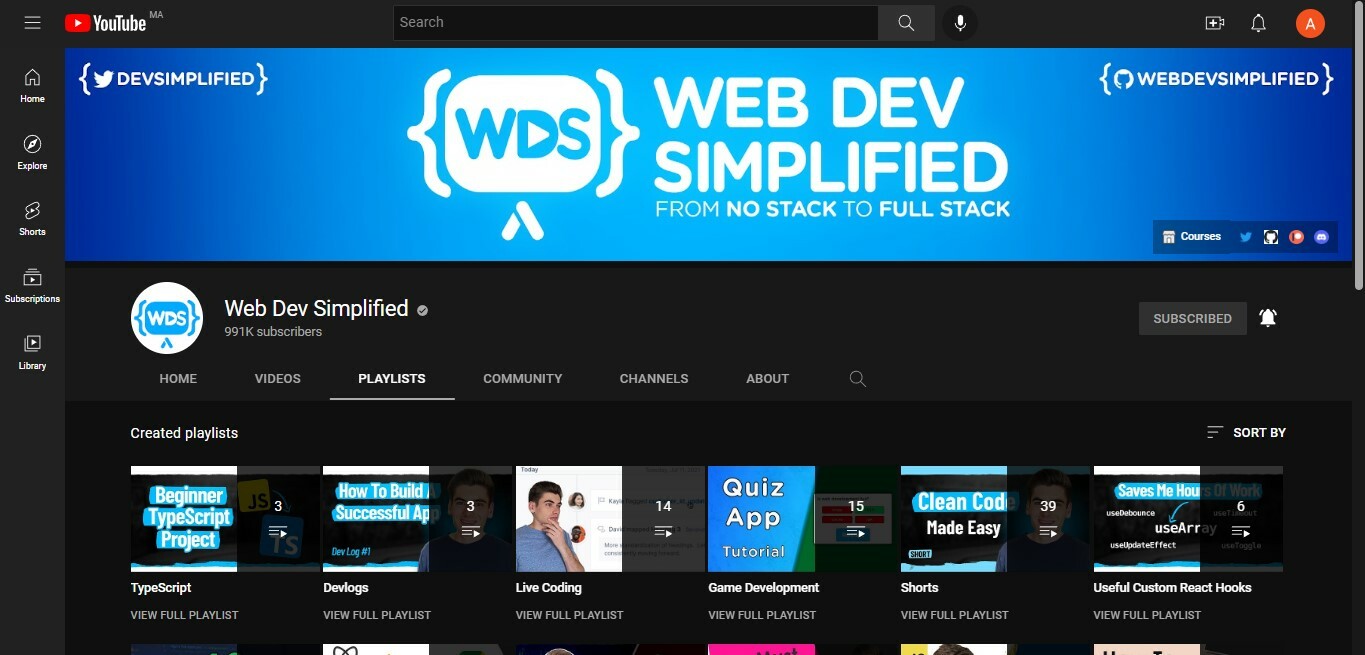1365x655 pixels.
Task: Open the Twitter icon on channel banner
Action: coord(1245,236)
